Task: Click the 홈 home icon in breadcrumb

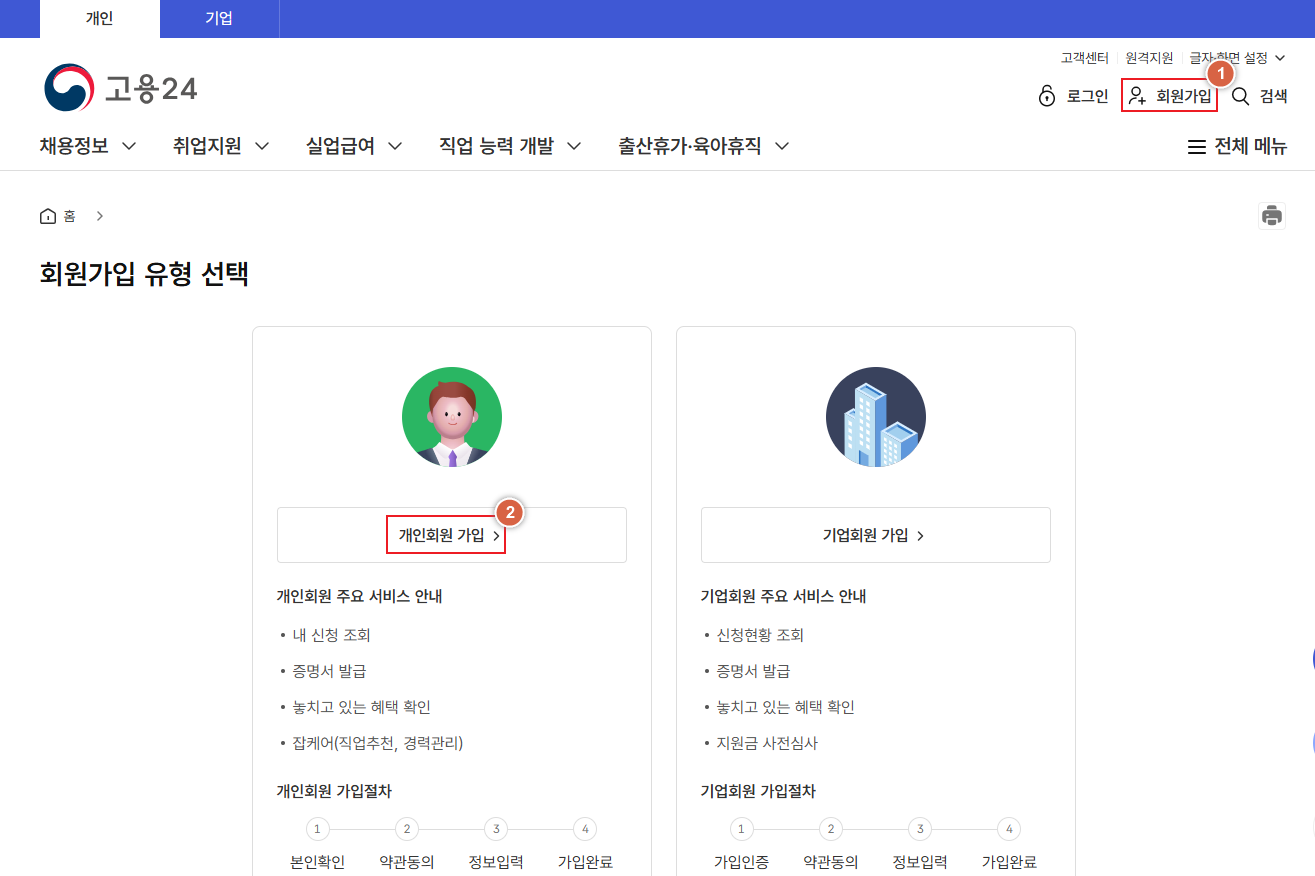Action: (x=47, y=215)
